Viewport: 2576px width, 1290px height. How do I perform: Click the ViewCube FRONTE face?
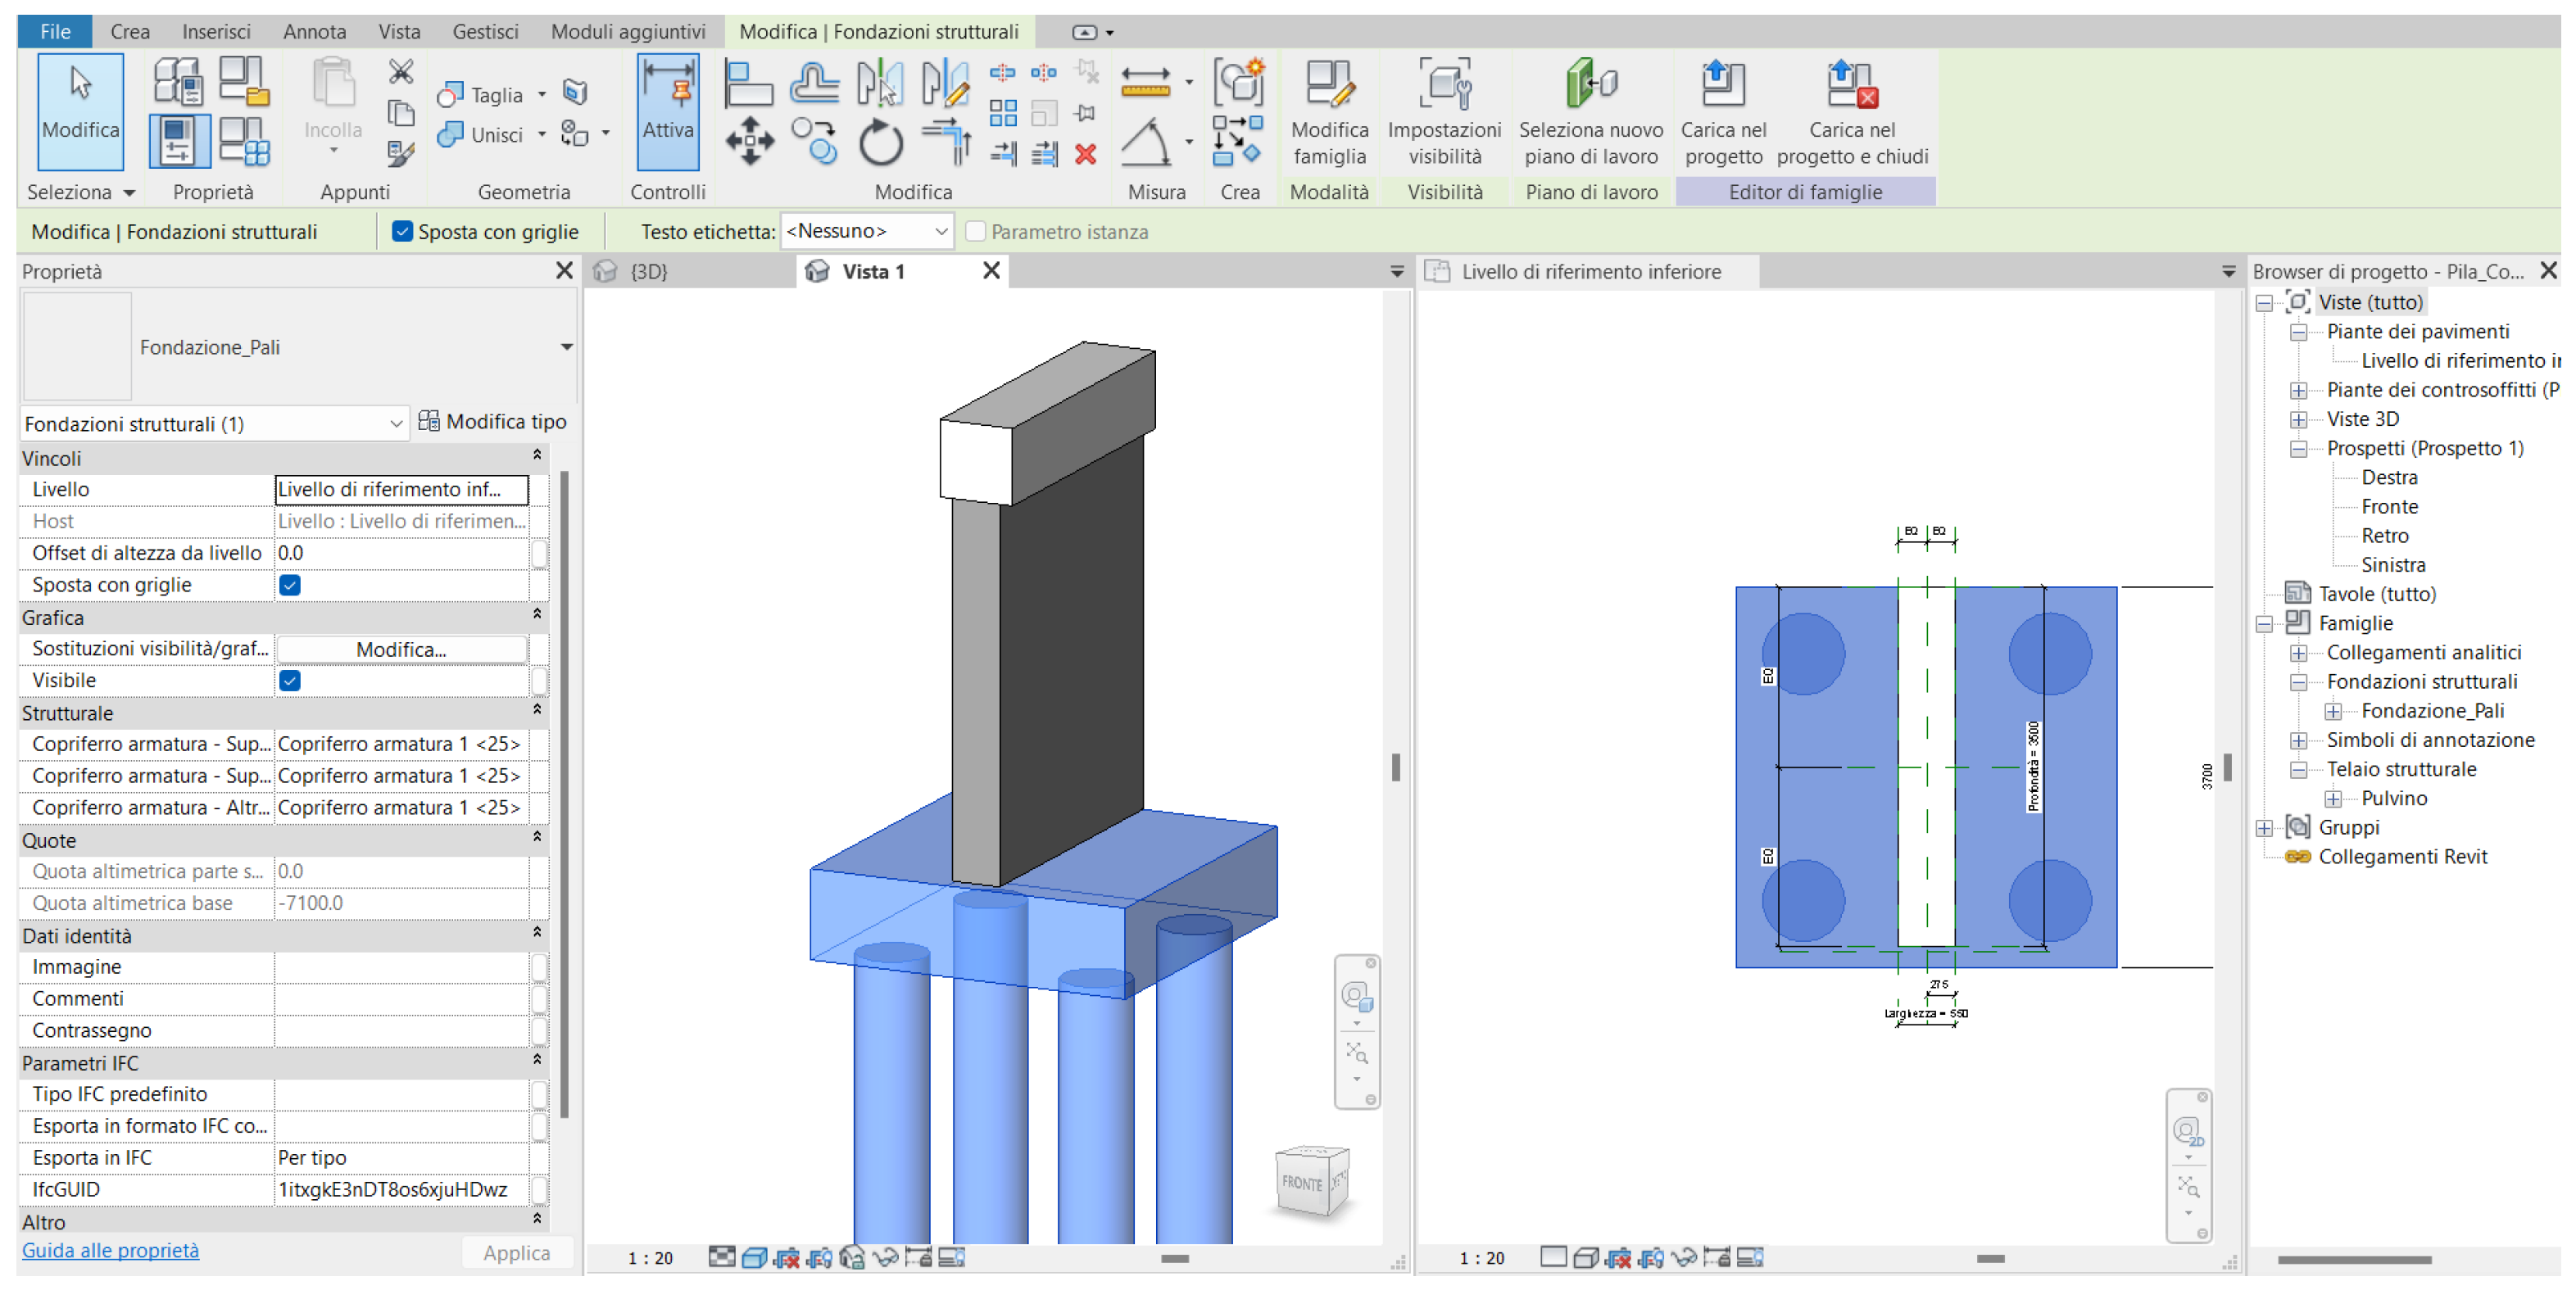coord(1301,1183)
